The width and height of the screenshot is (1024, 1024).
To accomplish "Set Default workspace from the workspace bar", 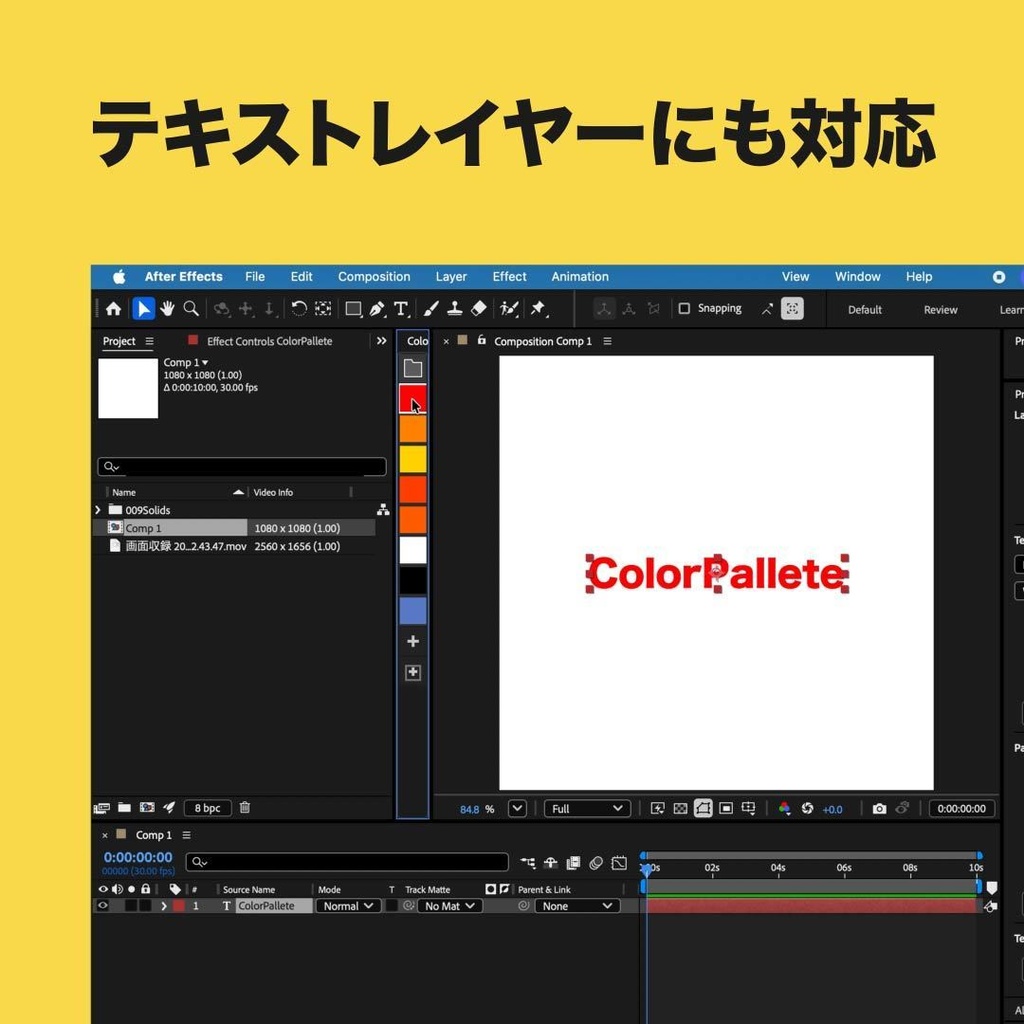I will pos(864,310).
